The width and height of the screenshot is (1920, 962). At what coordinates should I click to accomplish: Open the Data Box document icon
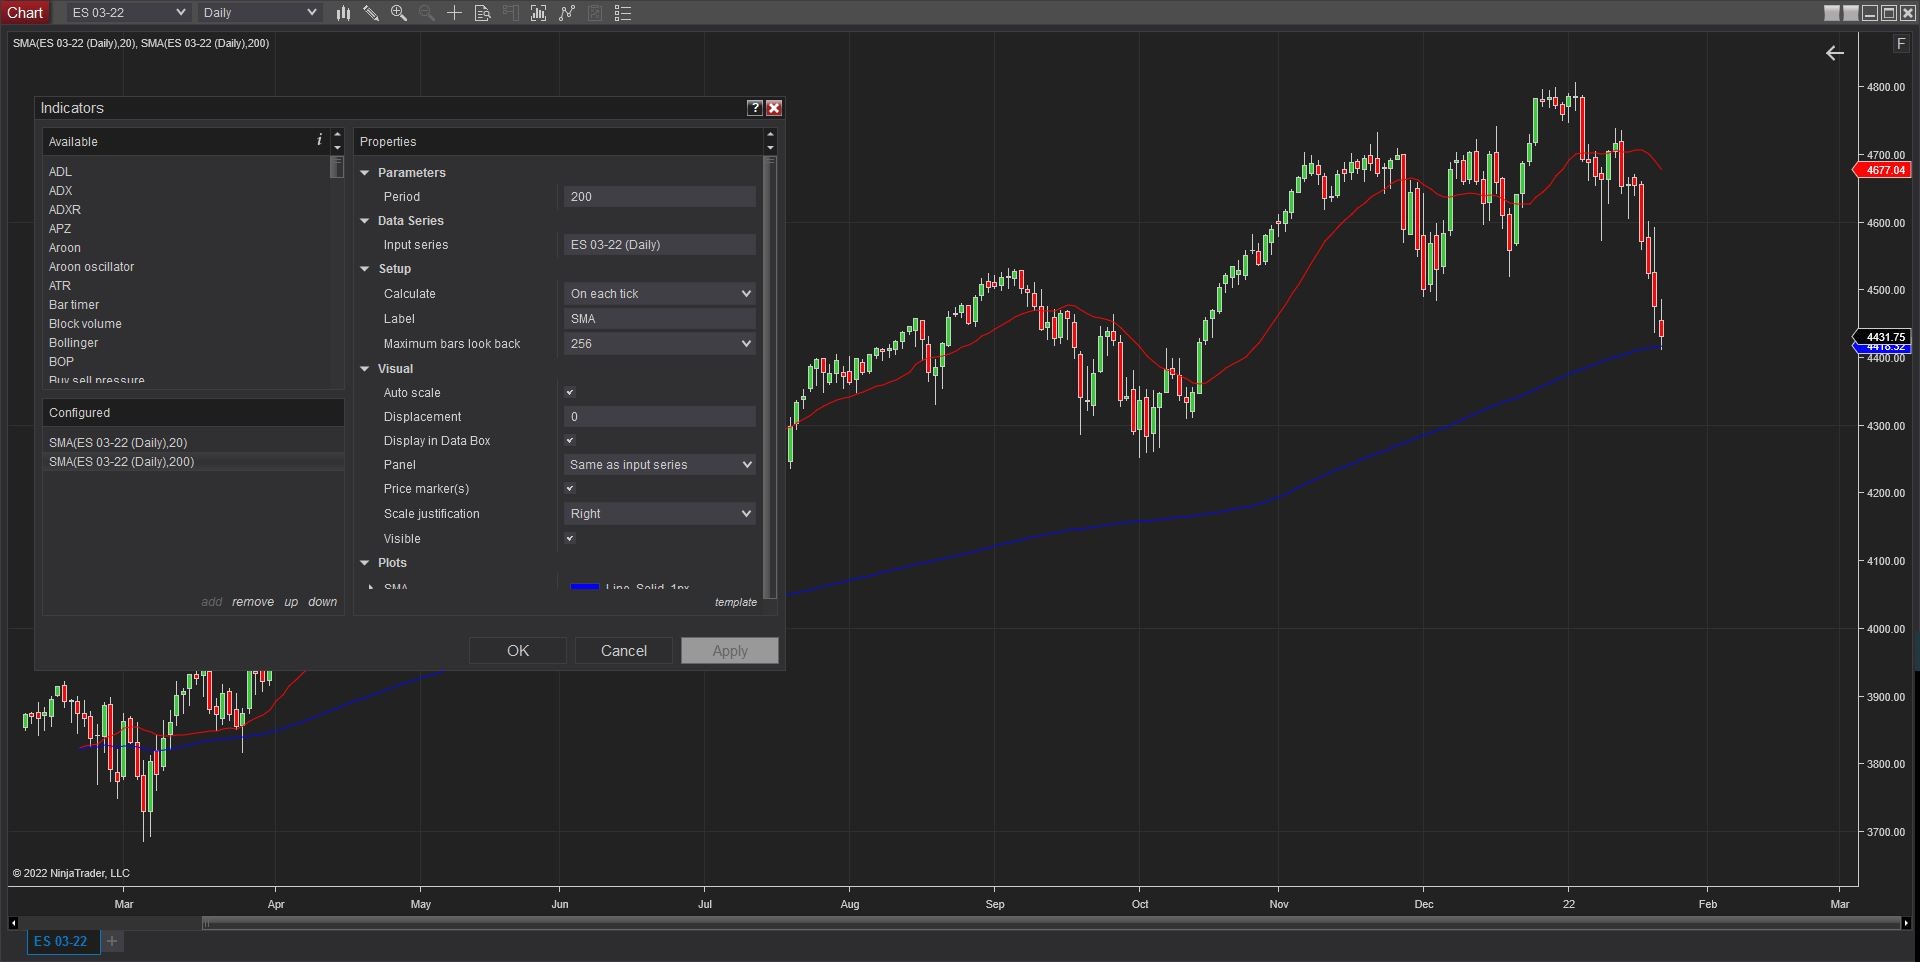[482, 13]
